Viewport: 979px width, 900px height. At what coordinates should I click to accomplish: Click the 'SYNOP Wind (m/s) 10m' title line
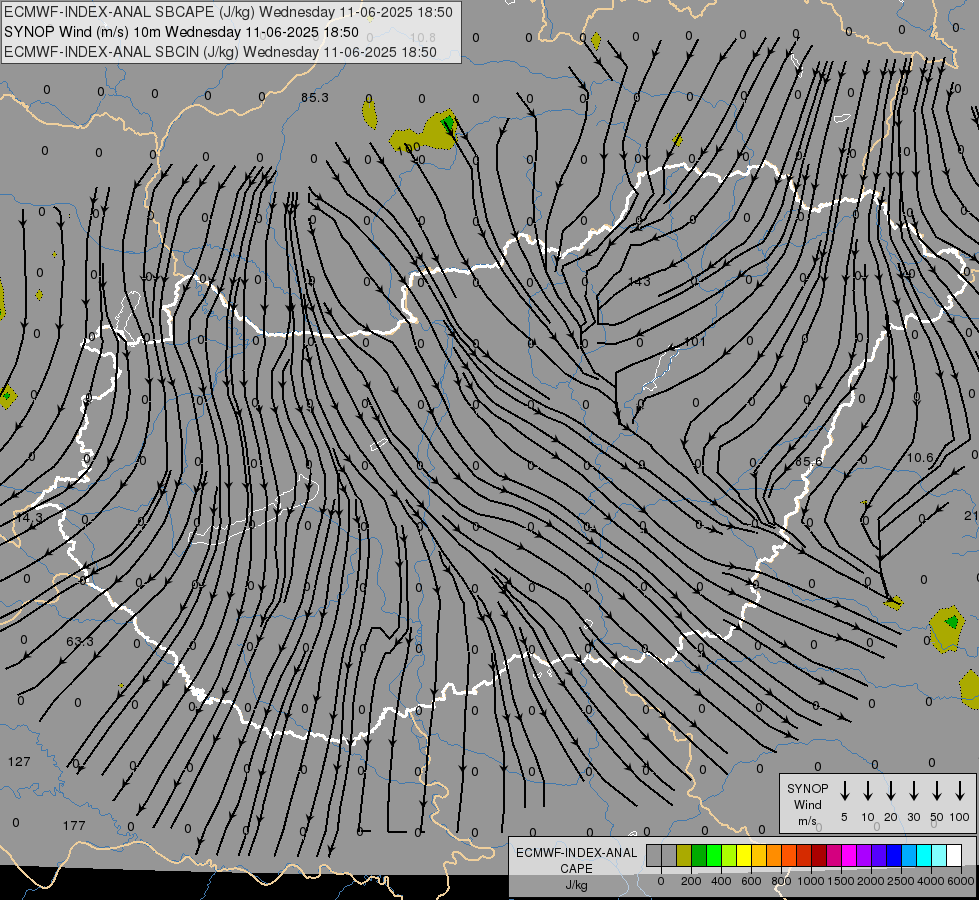click(x=181, y=32)
